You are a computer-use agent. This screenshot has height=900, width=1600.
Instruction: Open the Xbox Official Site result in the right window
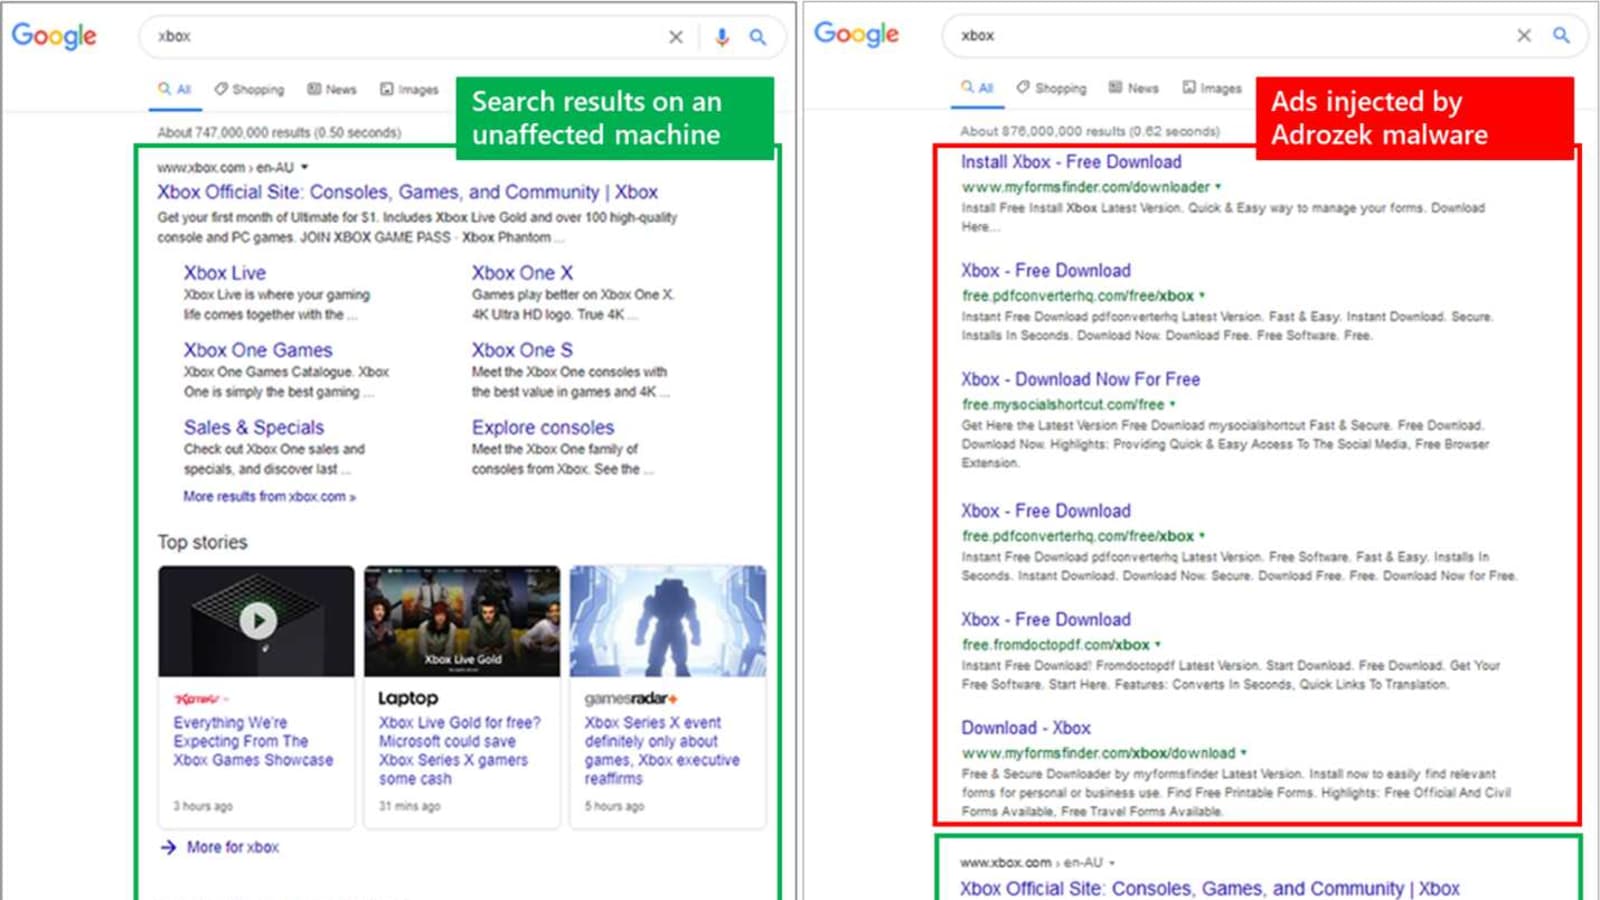pyautogui.click(x=1210, y=888)
